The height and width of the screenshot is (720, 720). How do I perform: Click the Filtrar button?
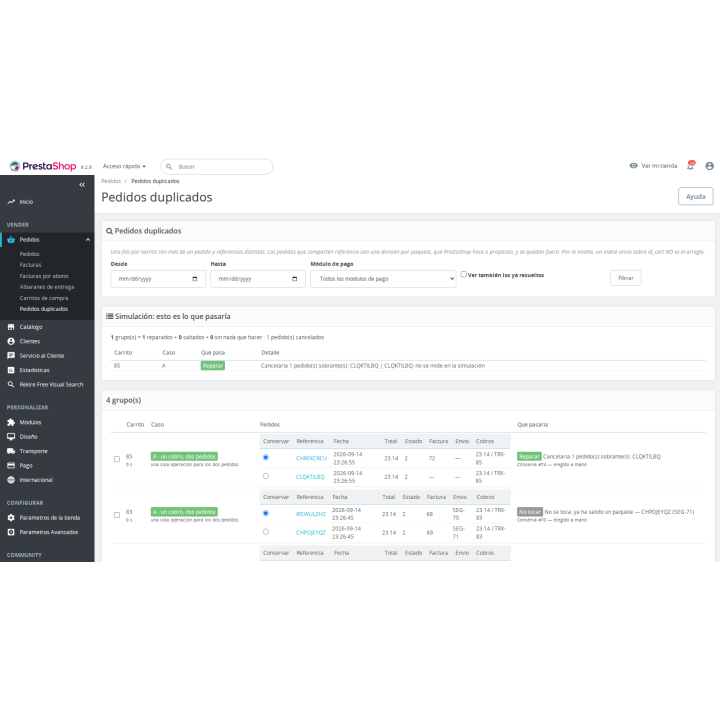coord(625,278)
